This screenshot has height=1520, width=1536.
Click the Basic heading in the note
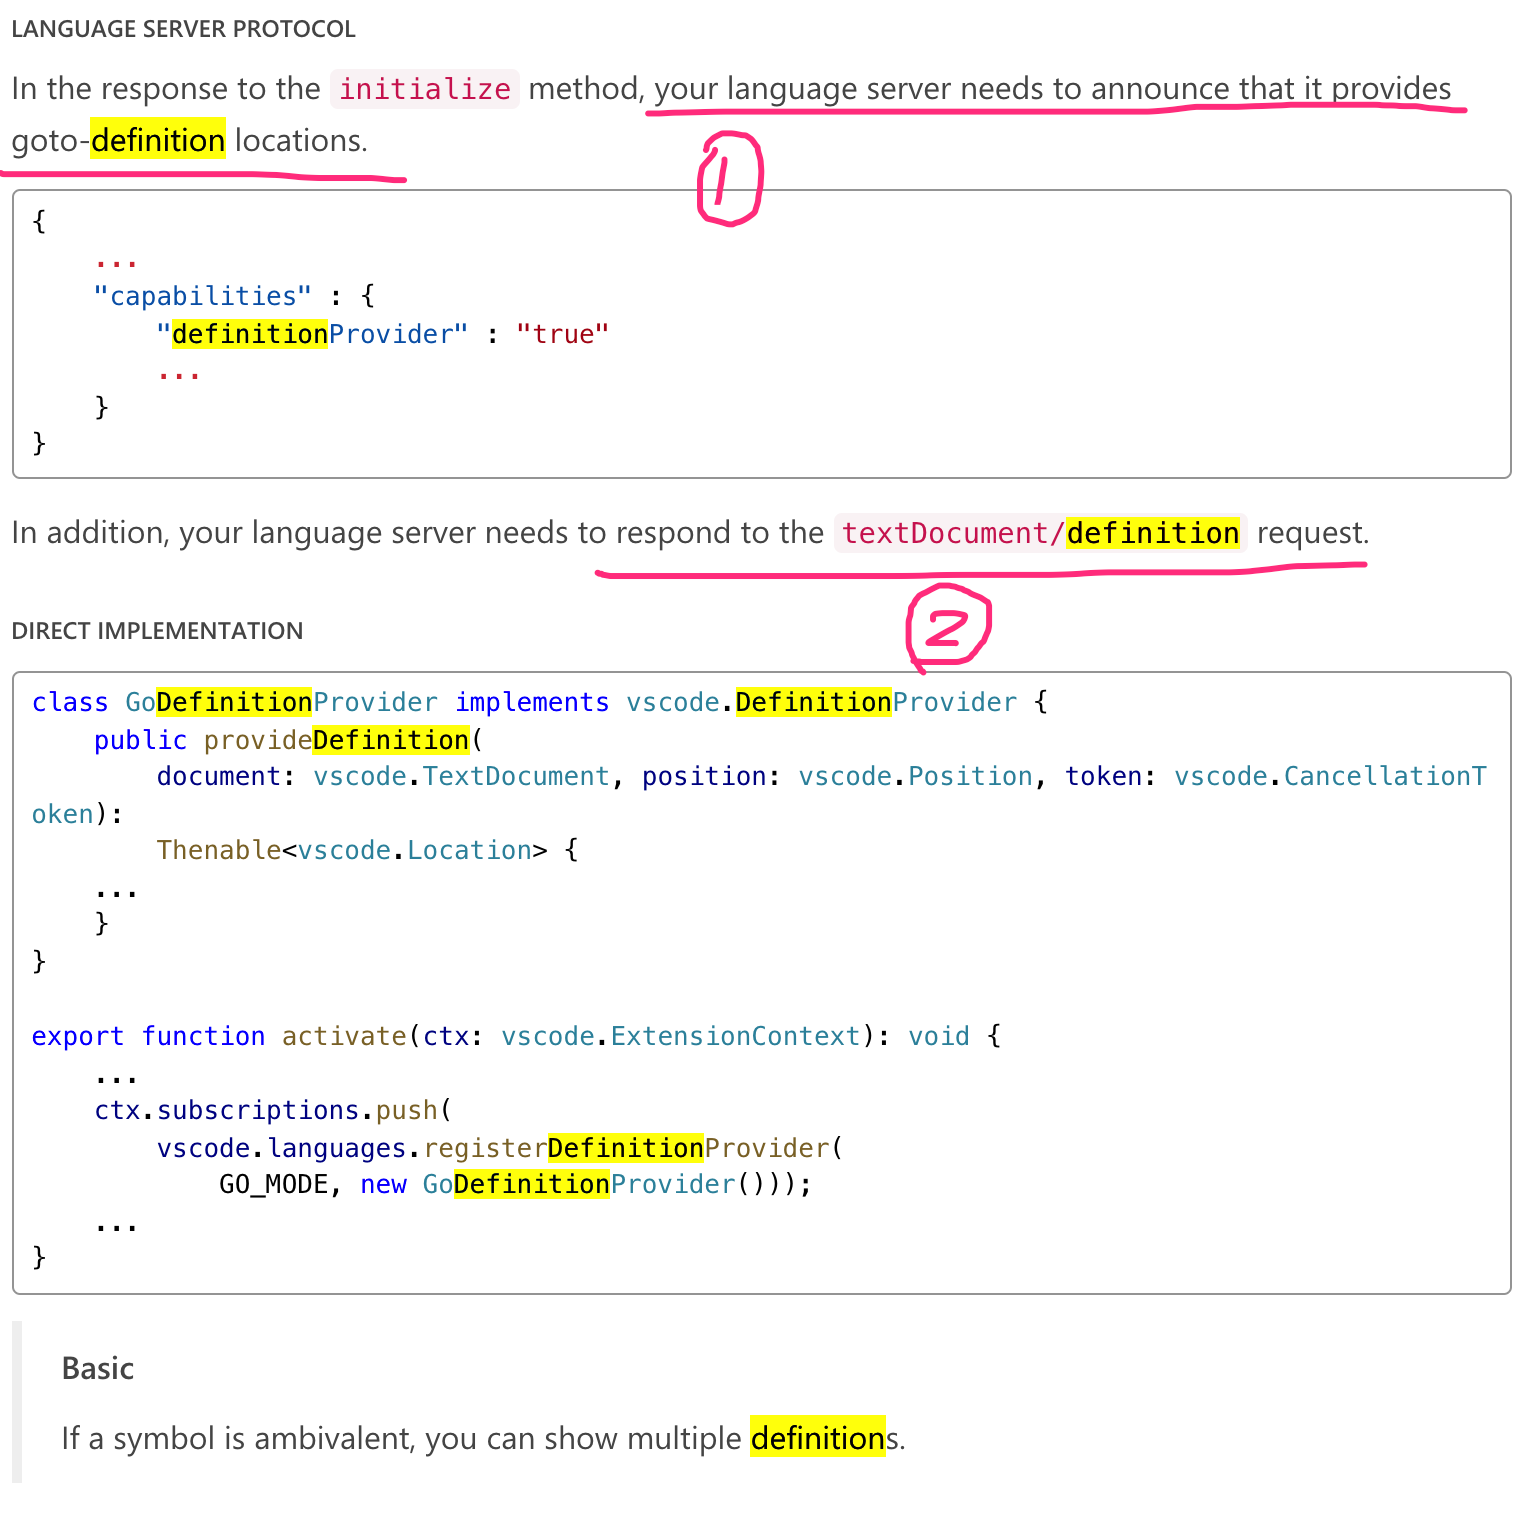(98, 1368)
